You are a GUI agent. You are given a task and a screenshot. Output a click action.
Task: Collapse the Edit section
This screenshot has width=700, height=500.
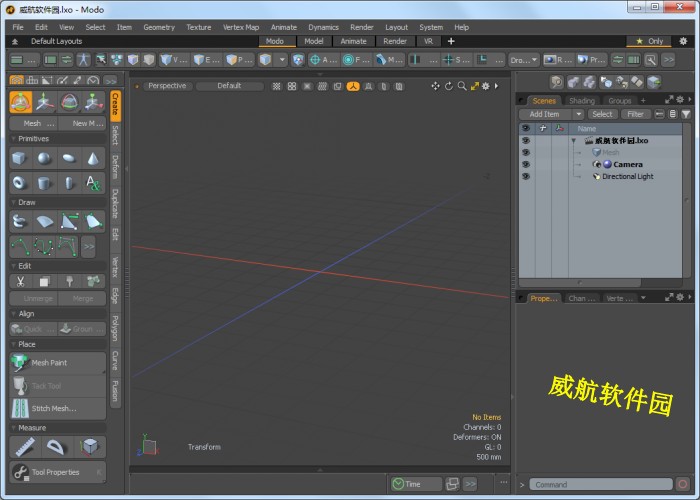coord(13,266)
